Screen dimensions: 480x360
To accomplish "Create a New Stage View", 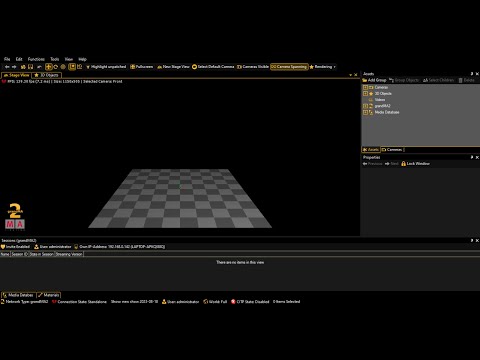I will click(173, 67).
